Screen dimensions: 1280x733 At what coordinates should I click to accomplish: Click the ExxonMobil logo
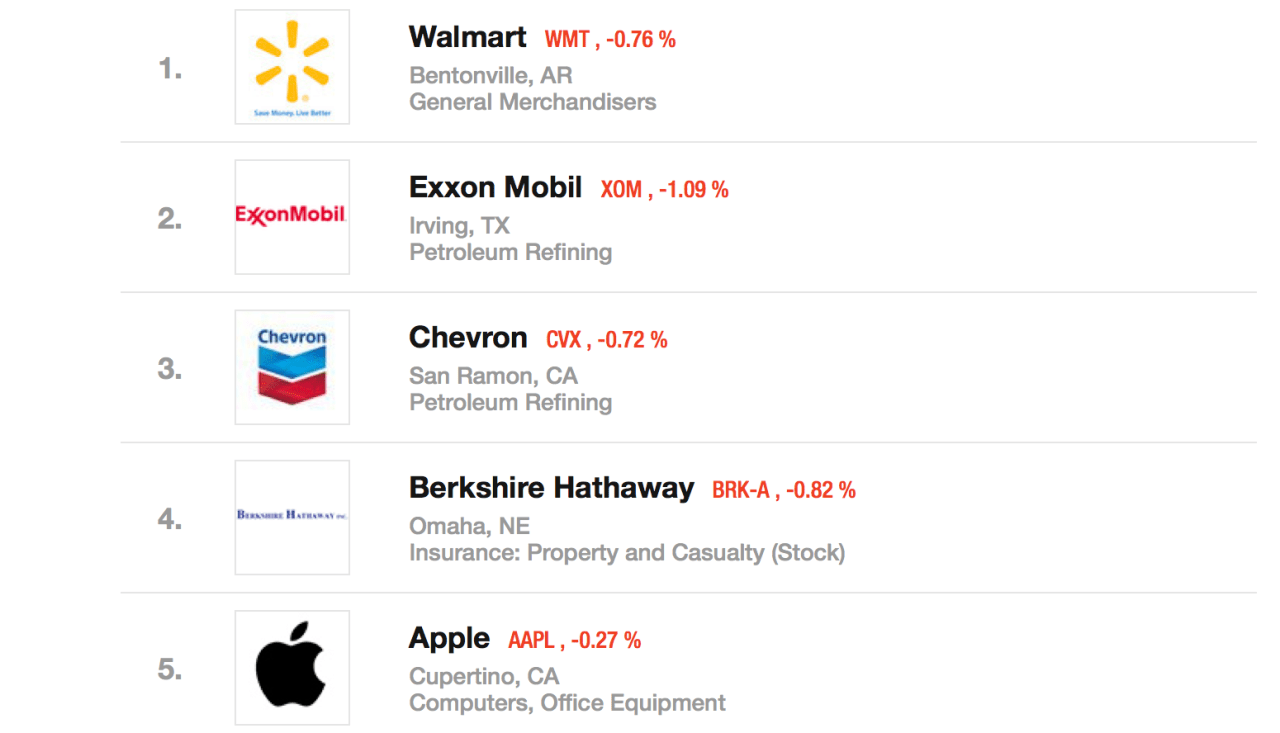[291, 215]
